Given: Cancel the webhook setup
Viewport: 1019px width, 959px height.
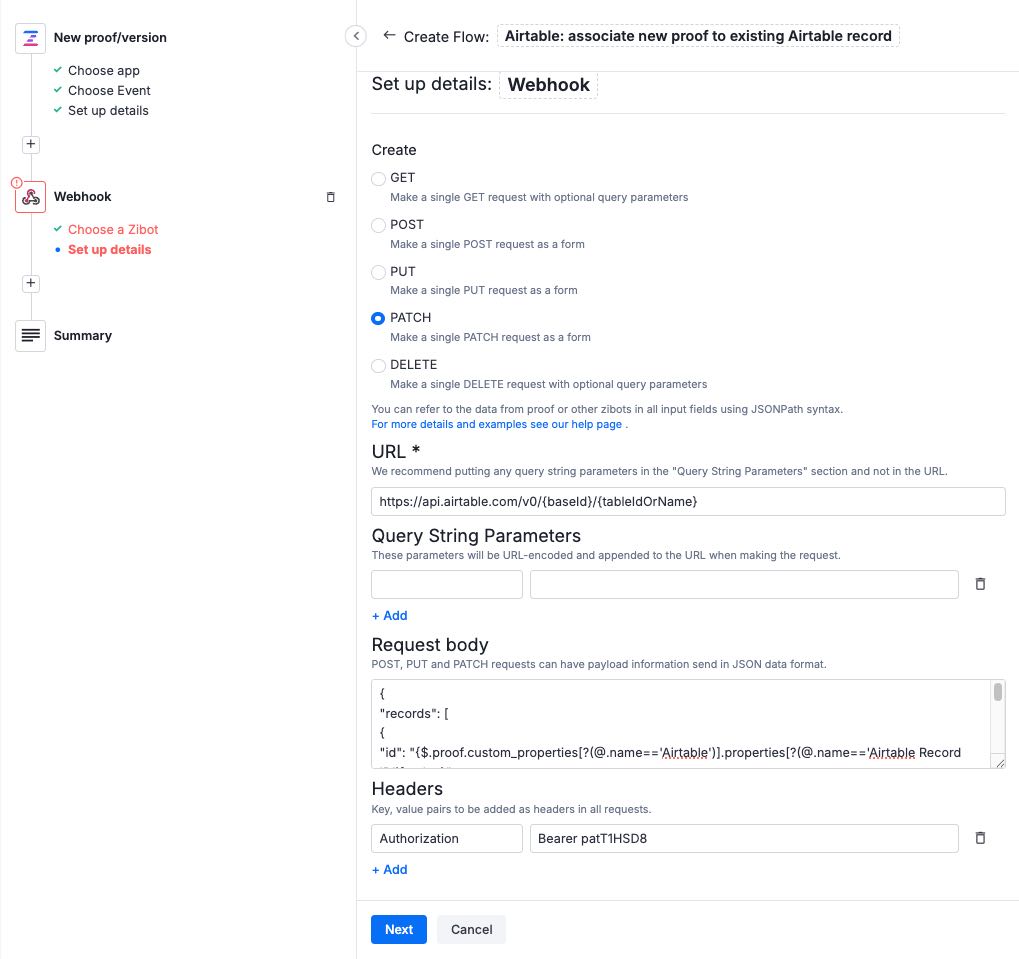Looking at the screenshot, I should pyautogui.click(x=471, y=929).
